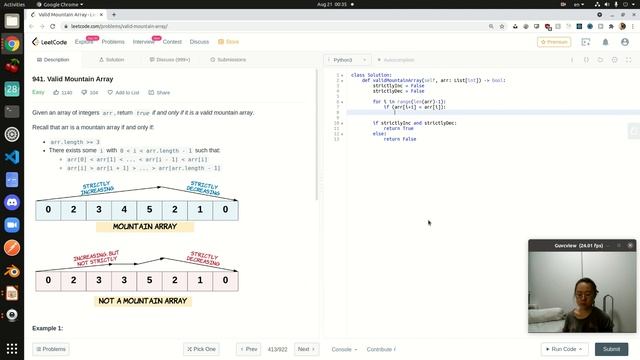Reset code to default icon

600,60
